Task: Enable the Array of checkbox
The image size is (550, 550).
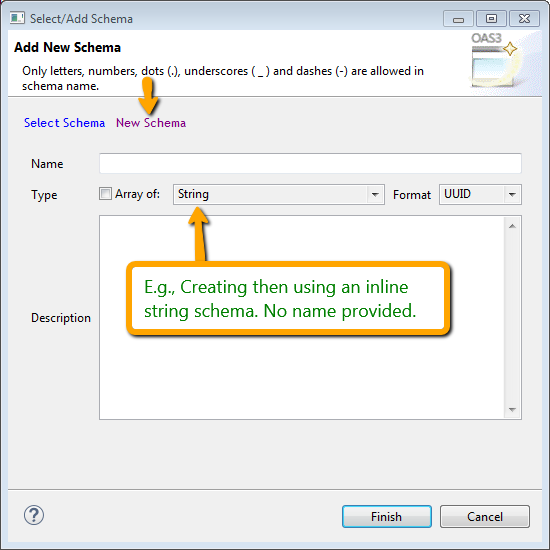Action: coord(105,194)
